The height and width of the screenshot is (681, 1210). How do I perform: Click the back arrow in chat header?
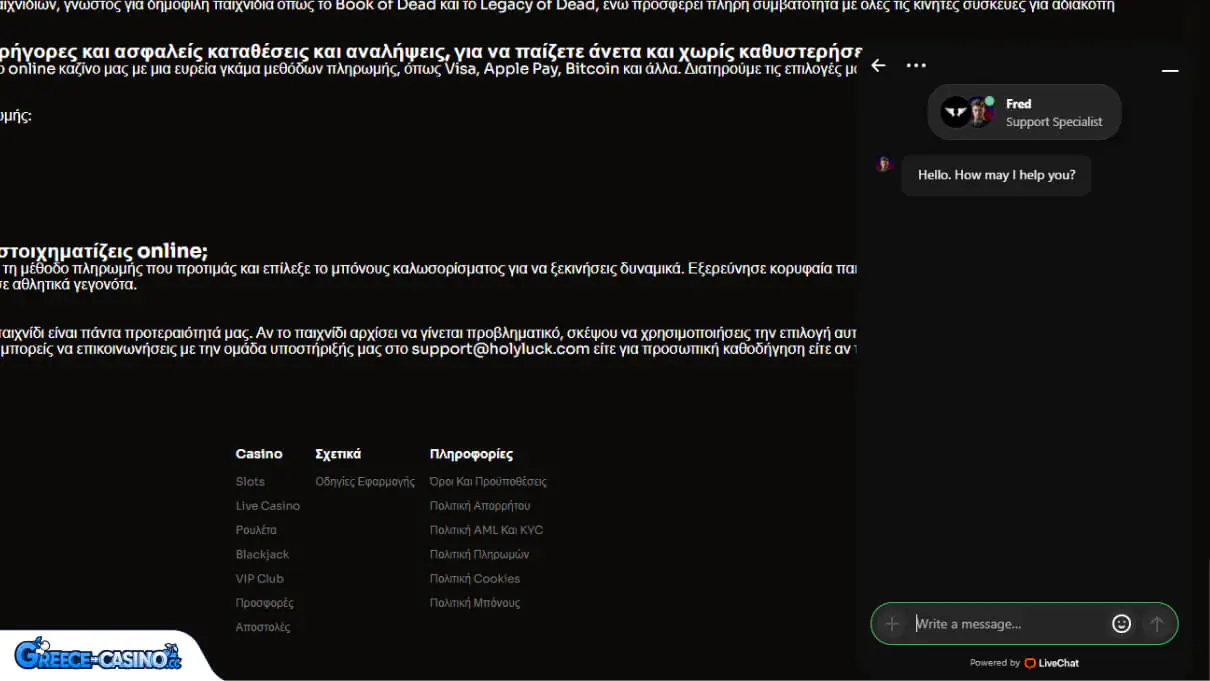878,65
